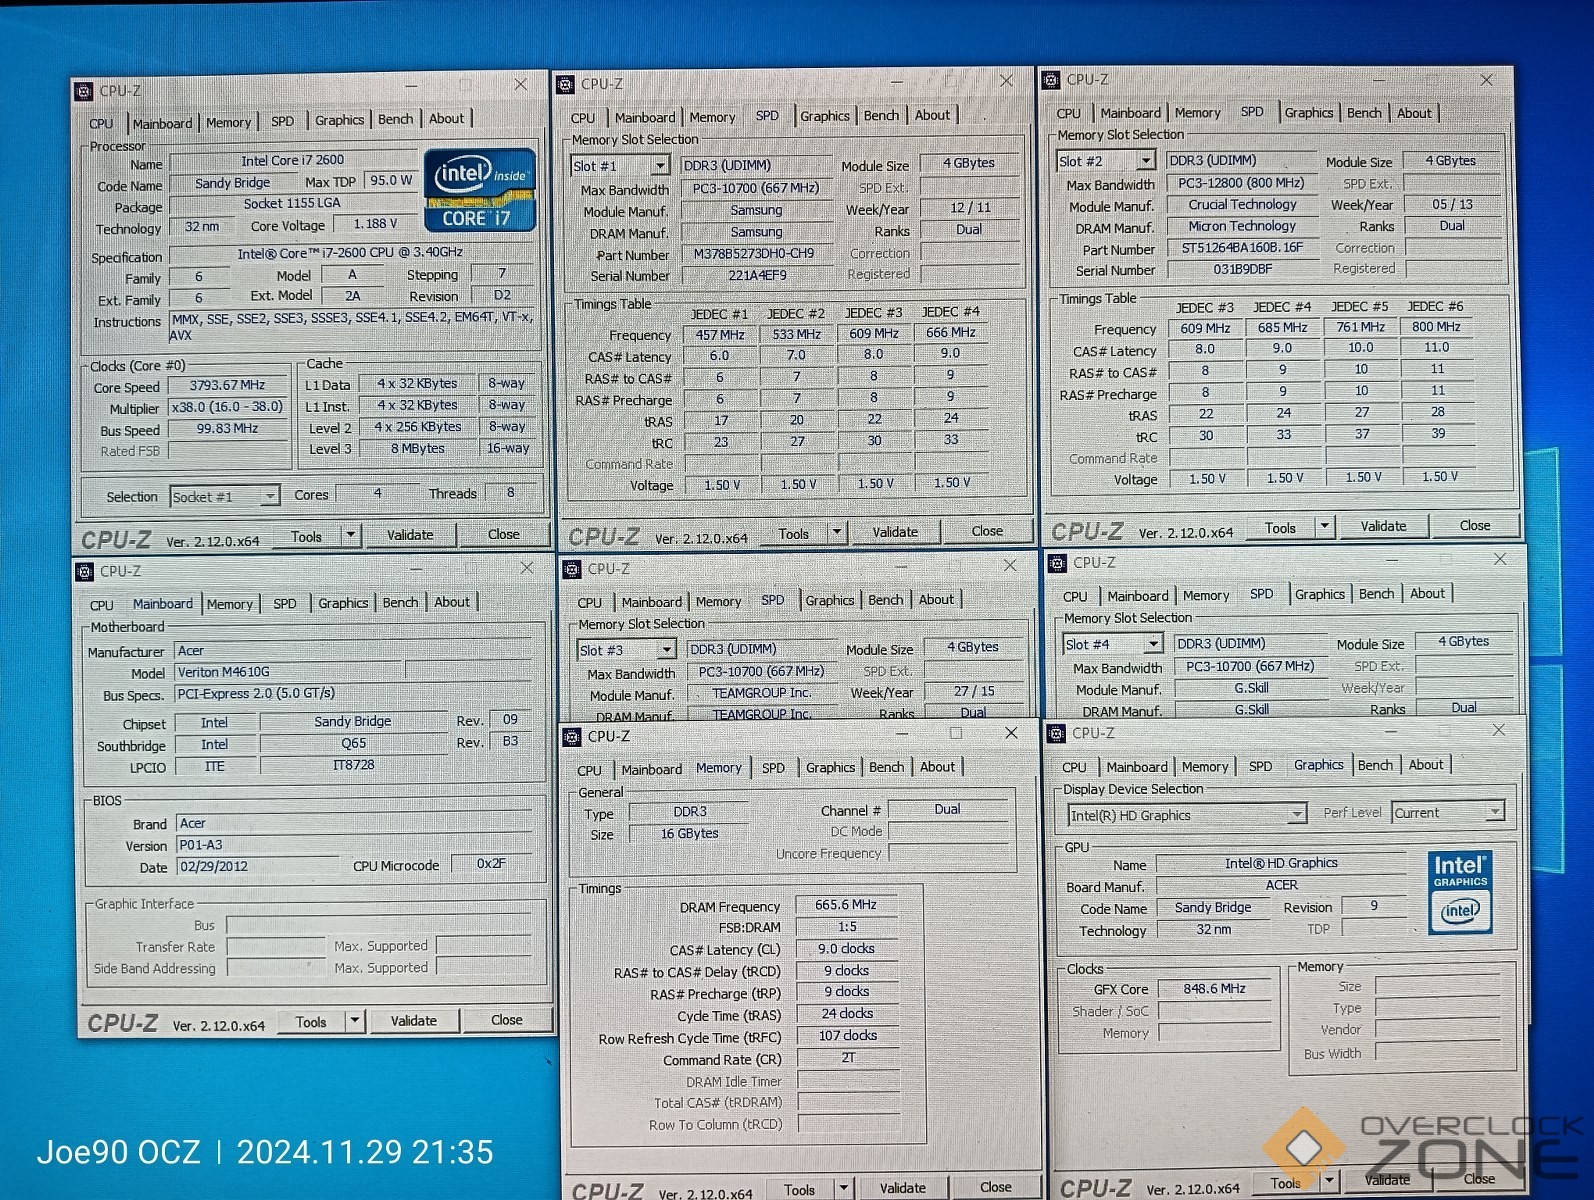Expand Tools arrow in the Memory timings window
The image size is (1594, 1200).
click(x=844, y=1189)
